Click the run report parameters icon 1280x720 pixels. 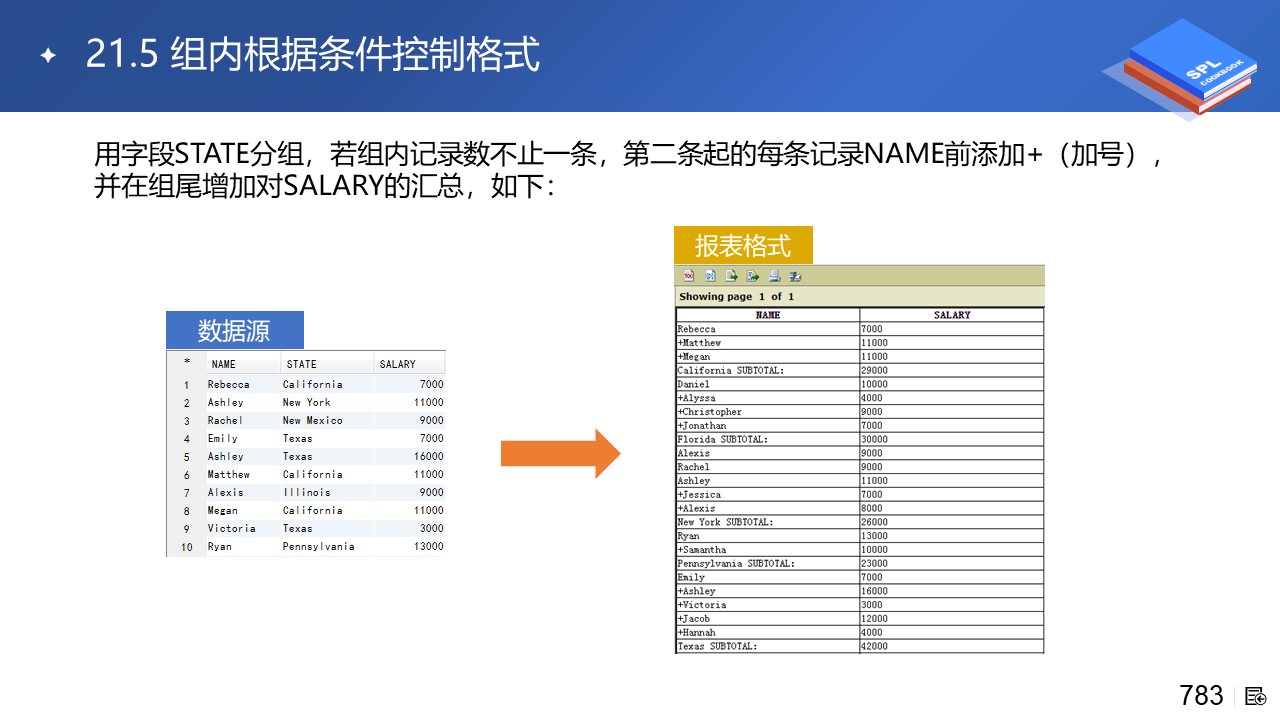[x=710, y=276]
